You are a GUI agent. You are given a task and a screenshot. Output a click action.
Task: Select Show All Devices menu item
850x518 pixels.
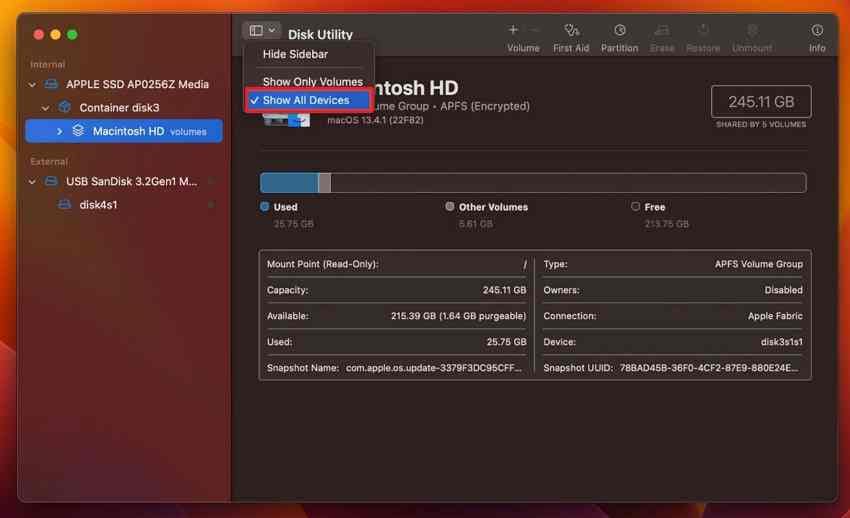308,100
